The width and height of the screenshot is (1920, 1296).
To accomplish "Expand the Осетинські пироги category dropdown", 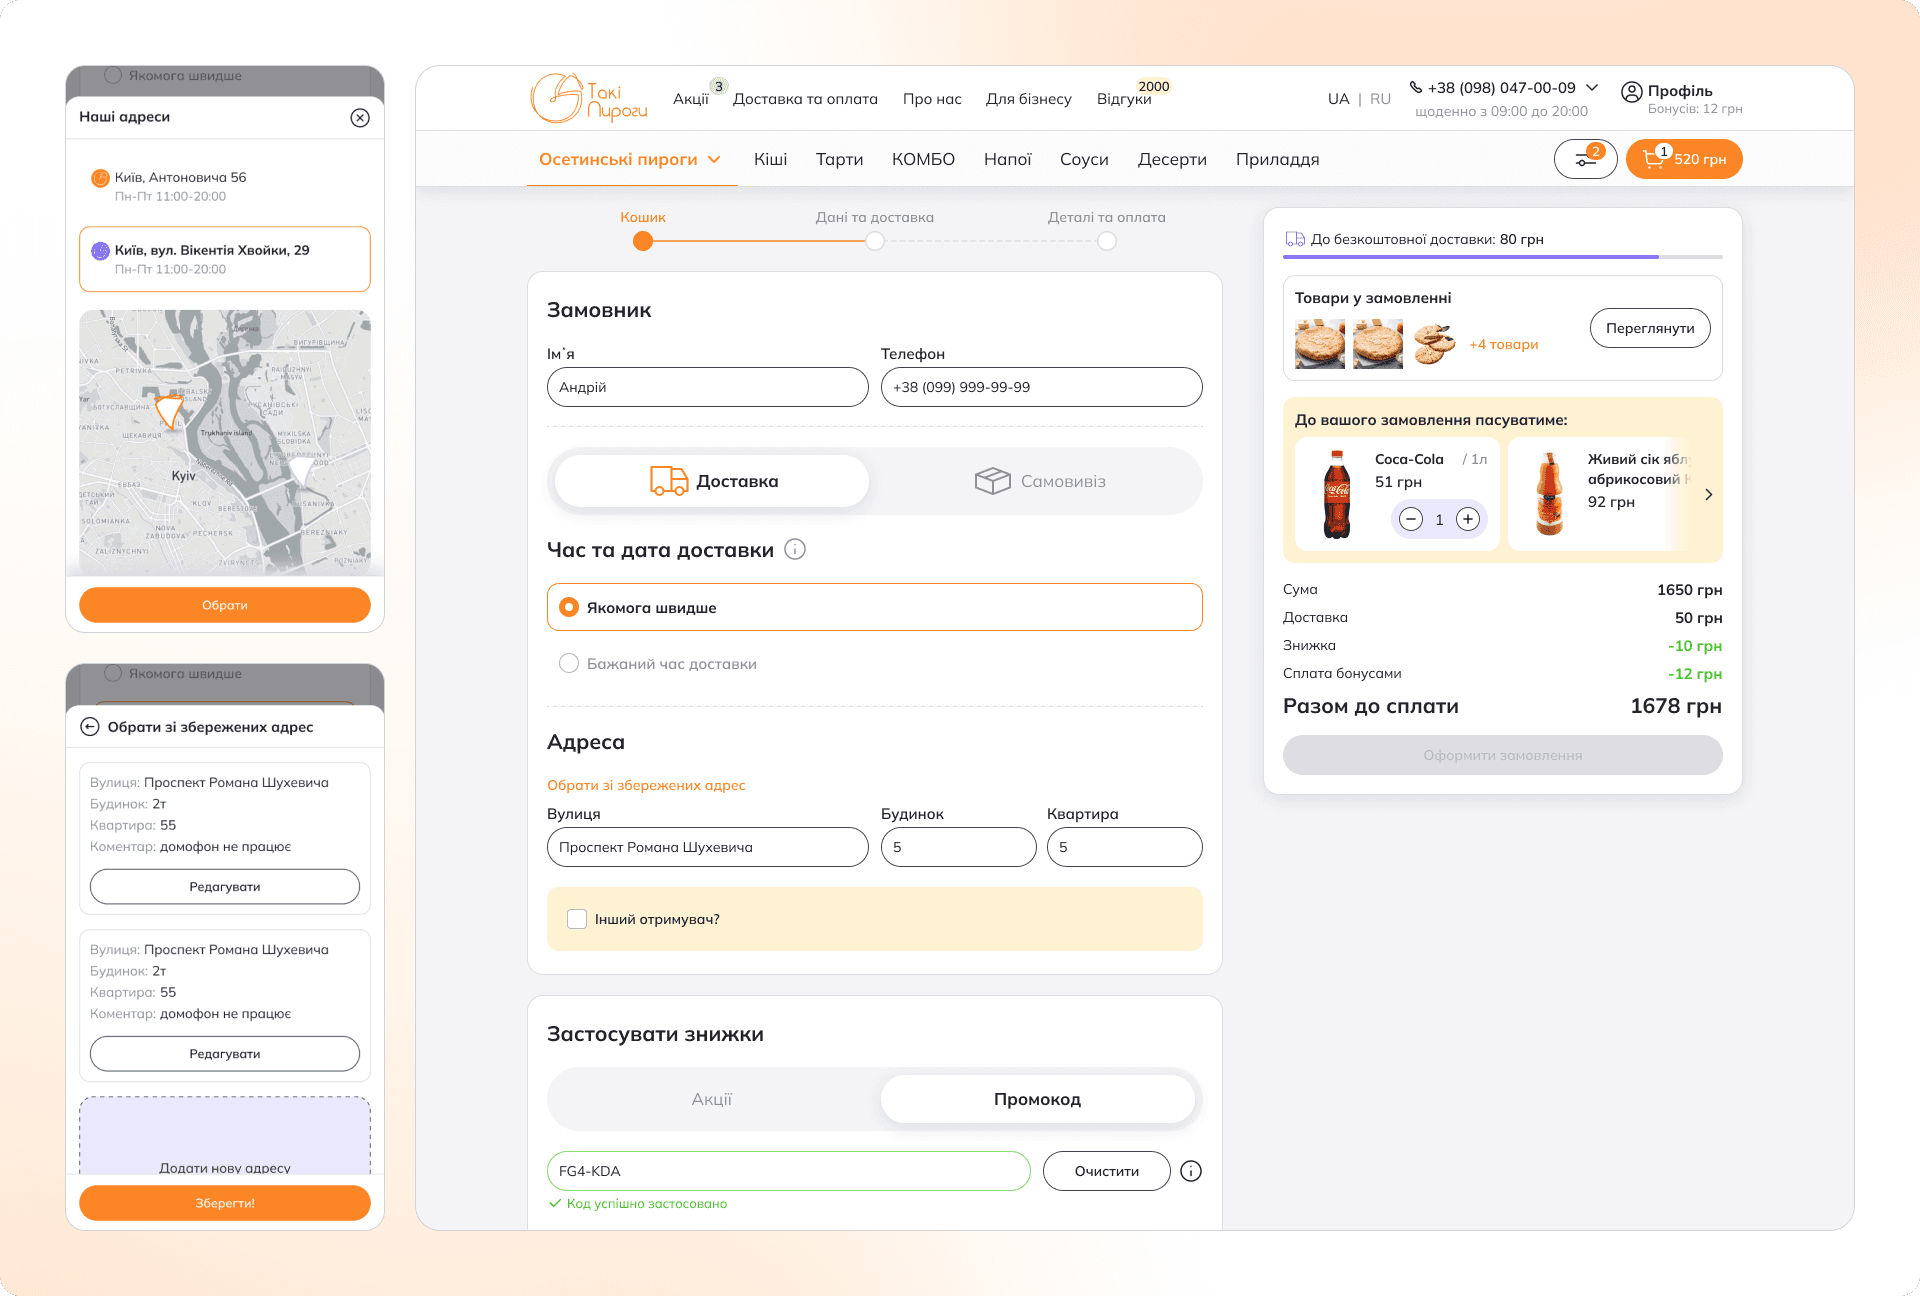I will (714, 159).
